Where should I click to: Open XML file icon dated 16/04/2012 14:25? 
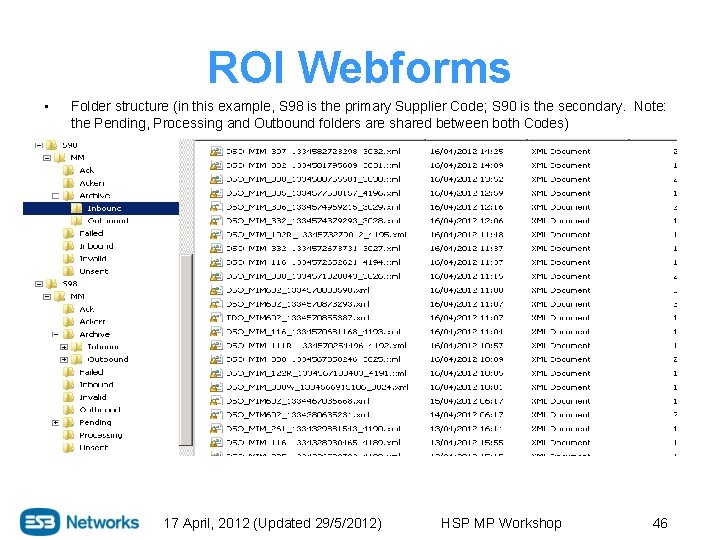(216, 151)
